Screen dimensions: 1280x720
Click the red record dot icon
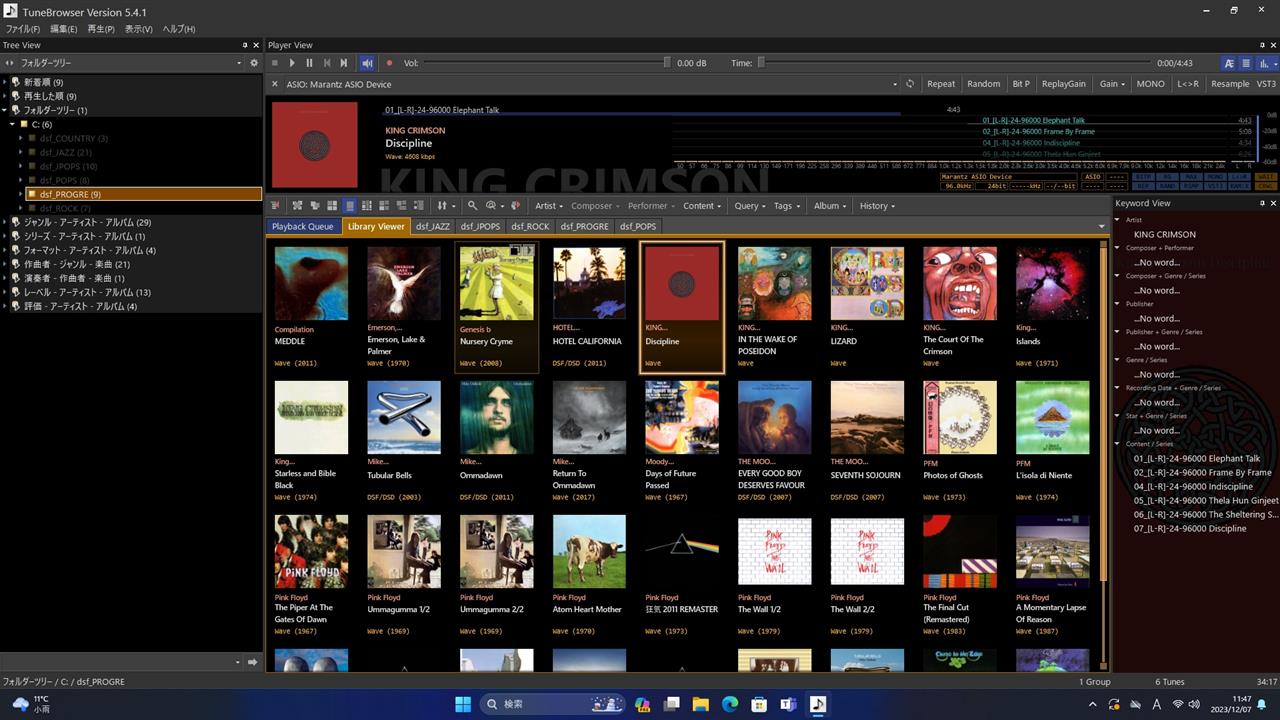point(389,63)
